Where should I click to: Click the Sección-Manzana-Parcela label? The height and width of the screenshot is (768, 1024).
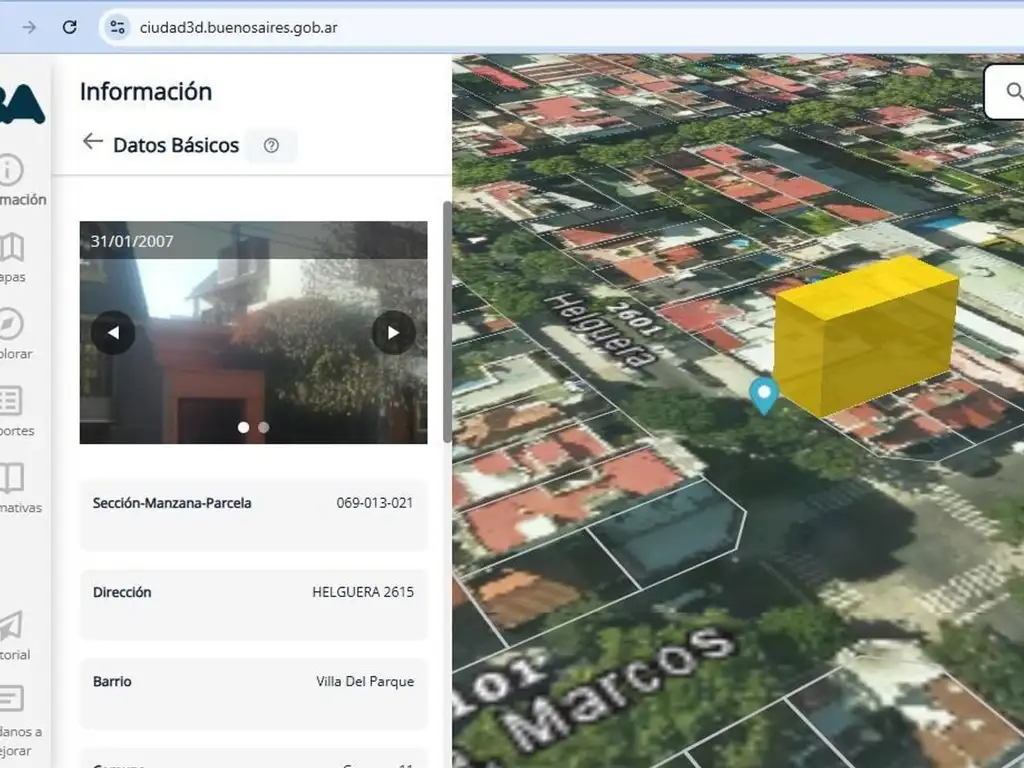click(172, 503)
